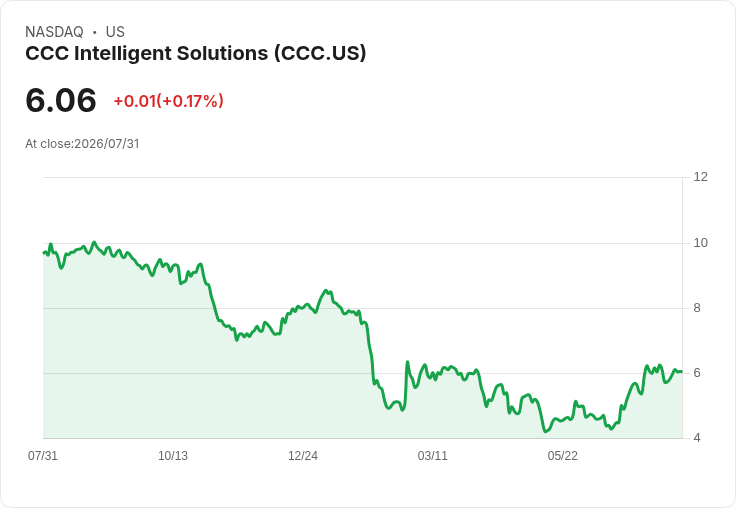
Task: Click the 4 y-axis value label
Action: [x=697, y=438]
